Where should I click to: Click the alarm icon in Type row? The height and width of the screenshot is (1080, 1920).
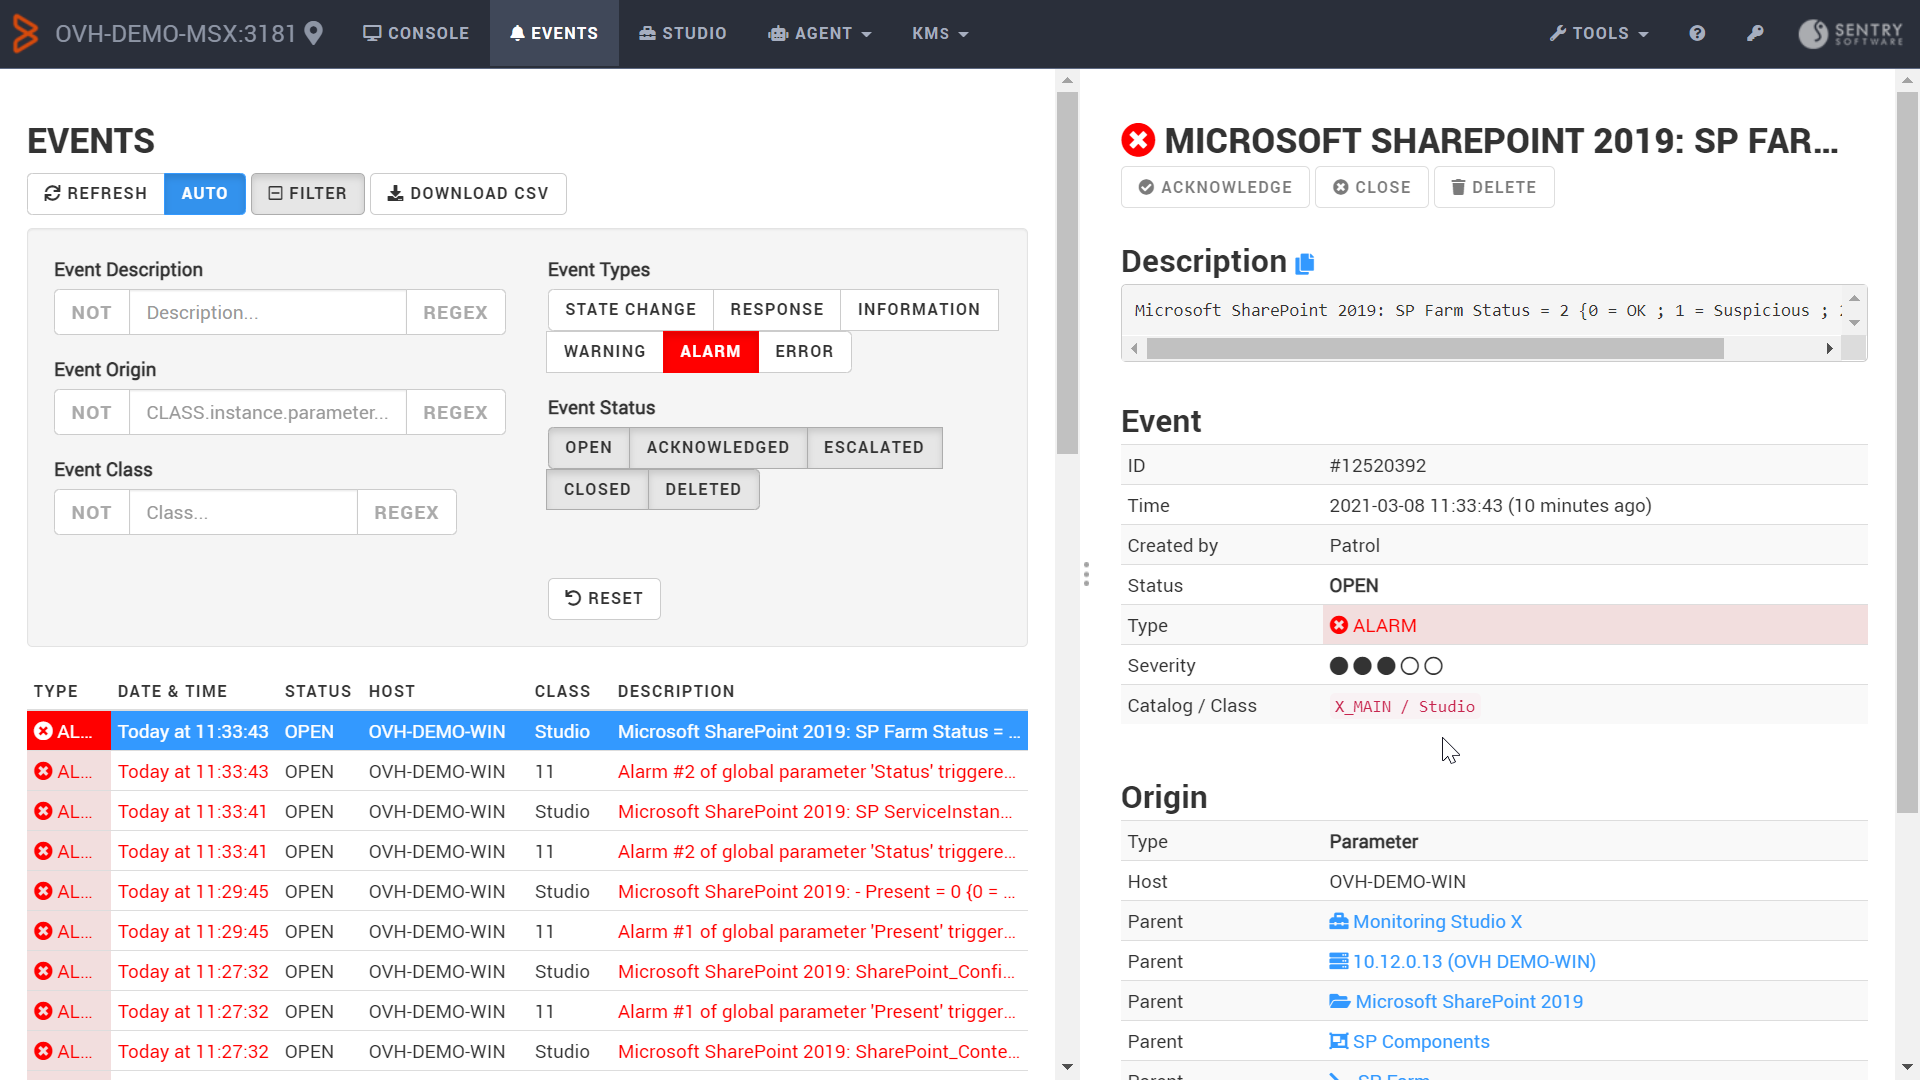click(x=1339, y=625)
